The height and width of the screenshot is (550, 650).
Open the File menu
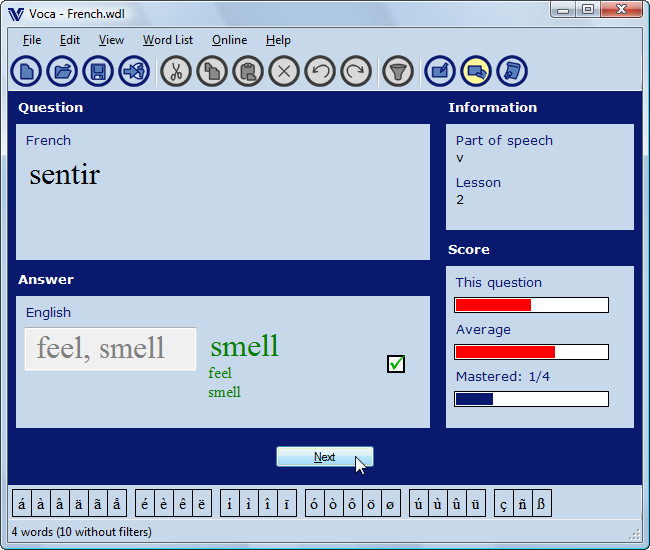pyautogui.click(x=32, y=40)
